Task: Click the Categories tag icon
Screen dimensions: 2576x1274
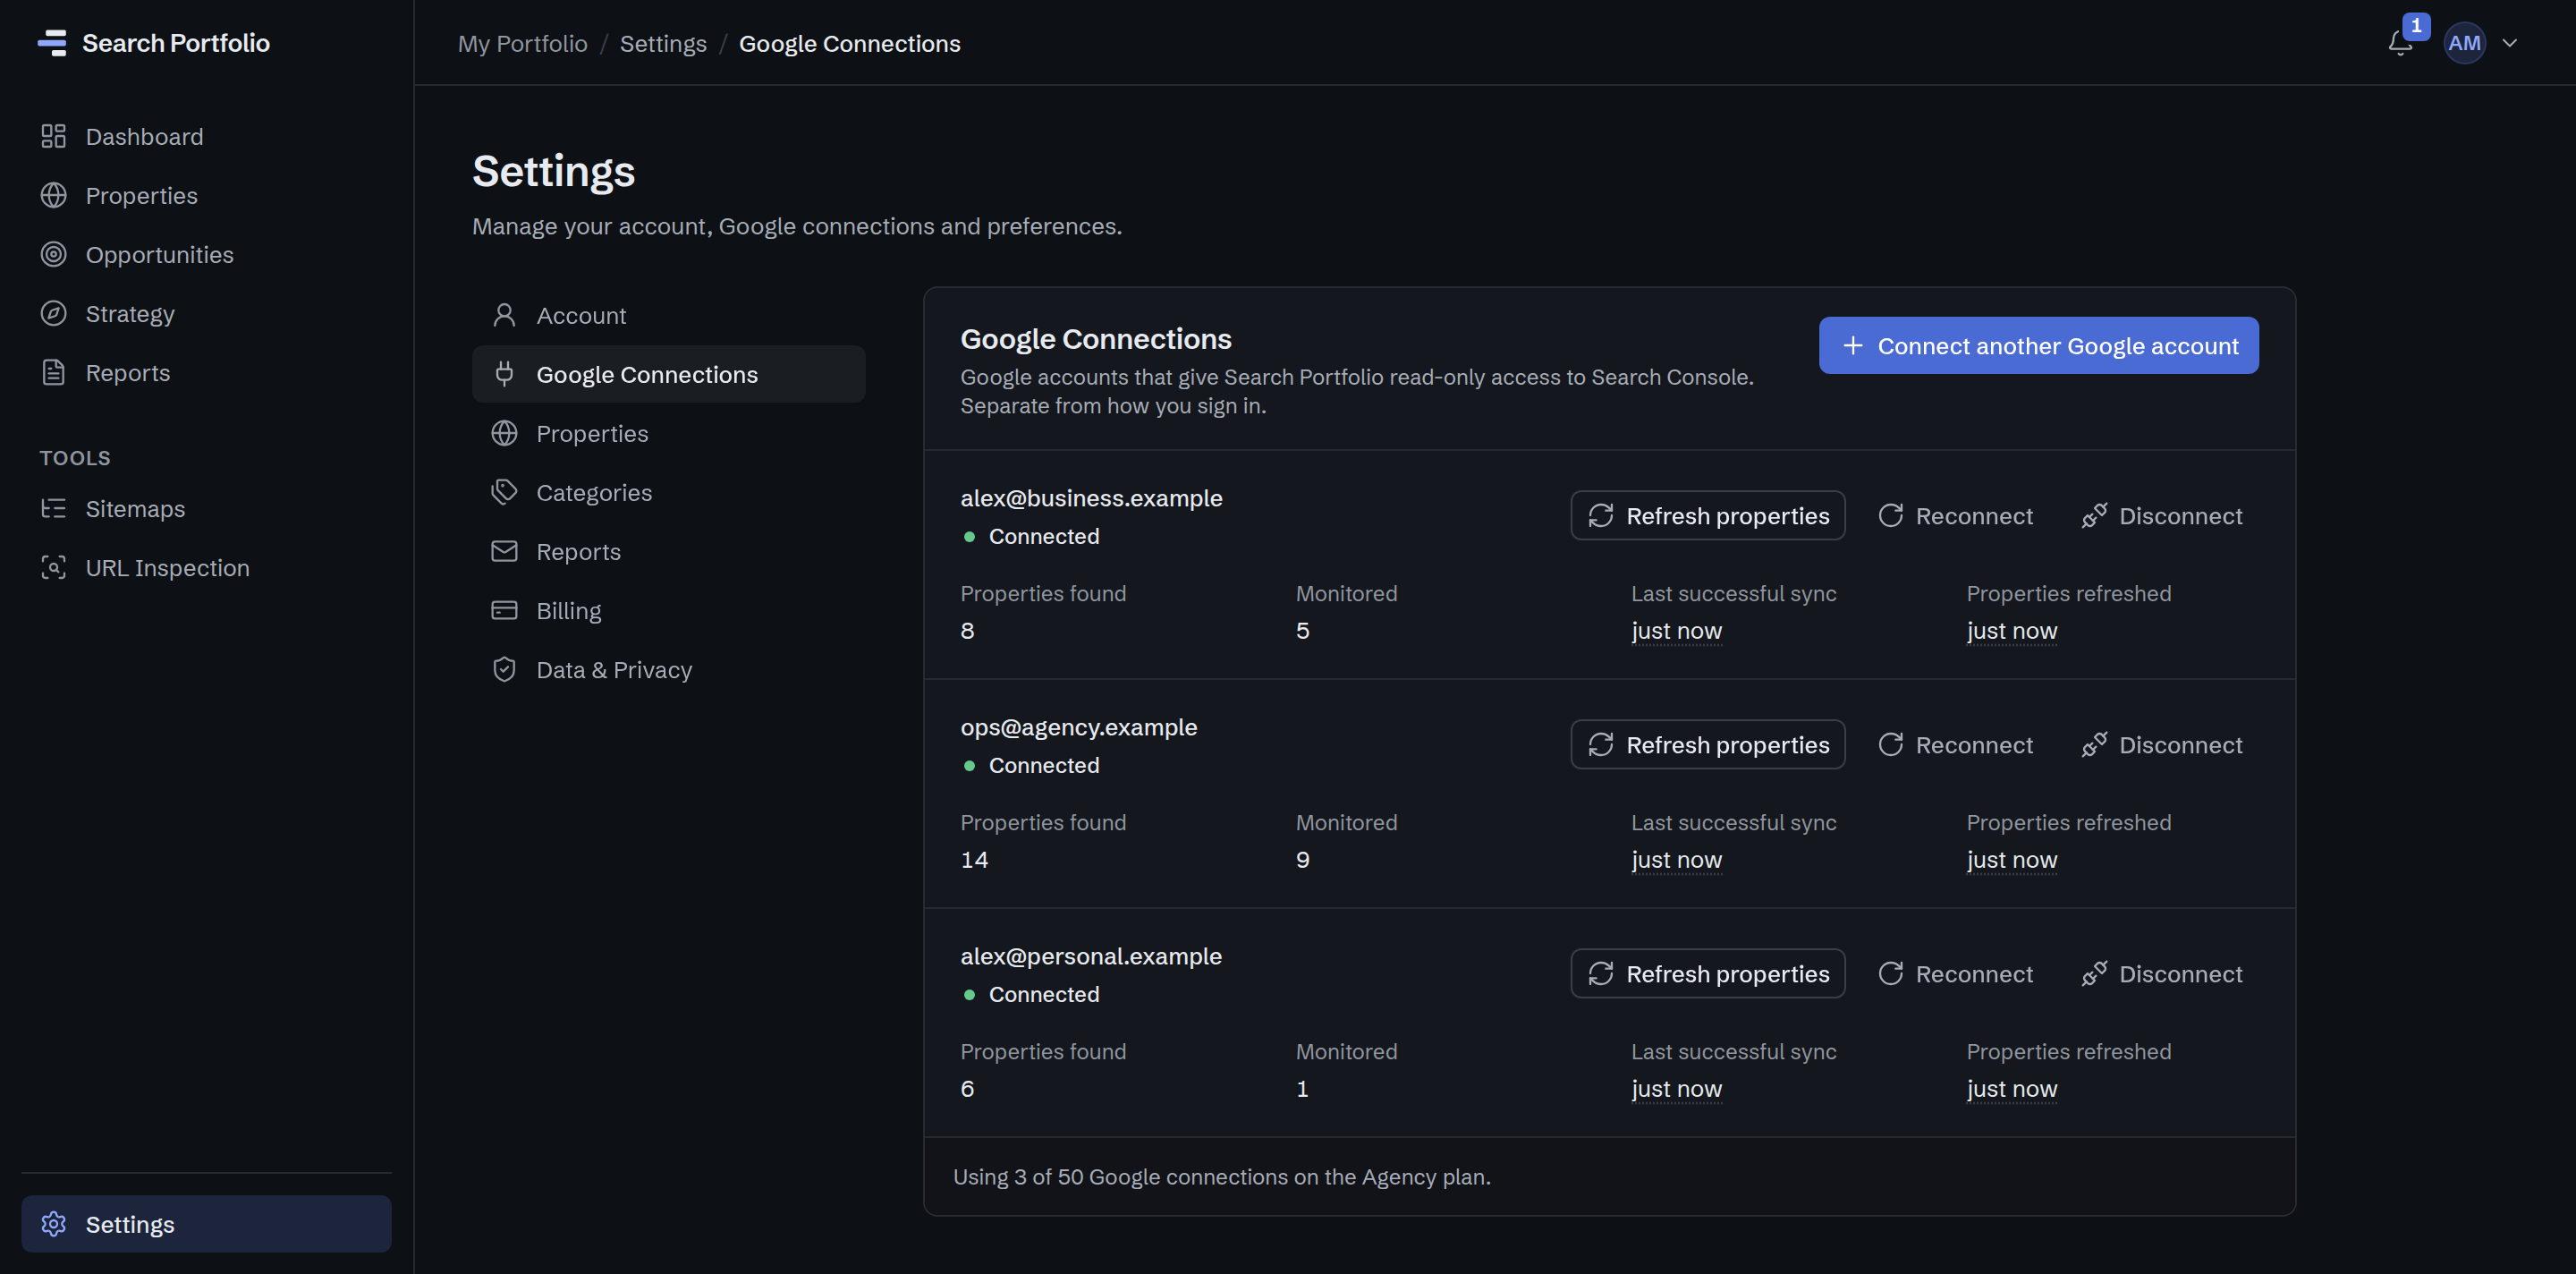Action: (504, 492)
